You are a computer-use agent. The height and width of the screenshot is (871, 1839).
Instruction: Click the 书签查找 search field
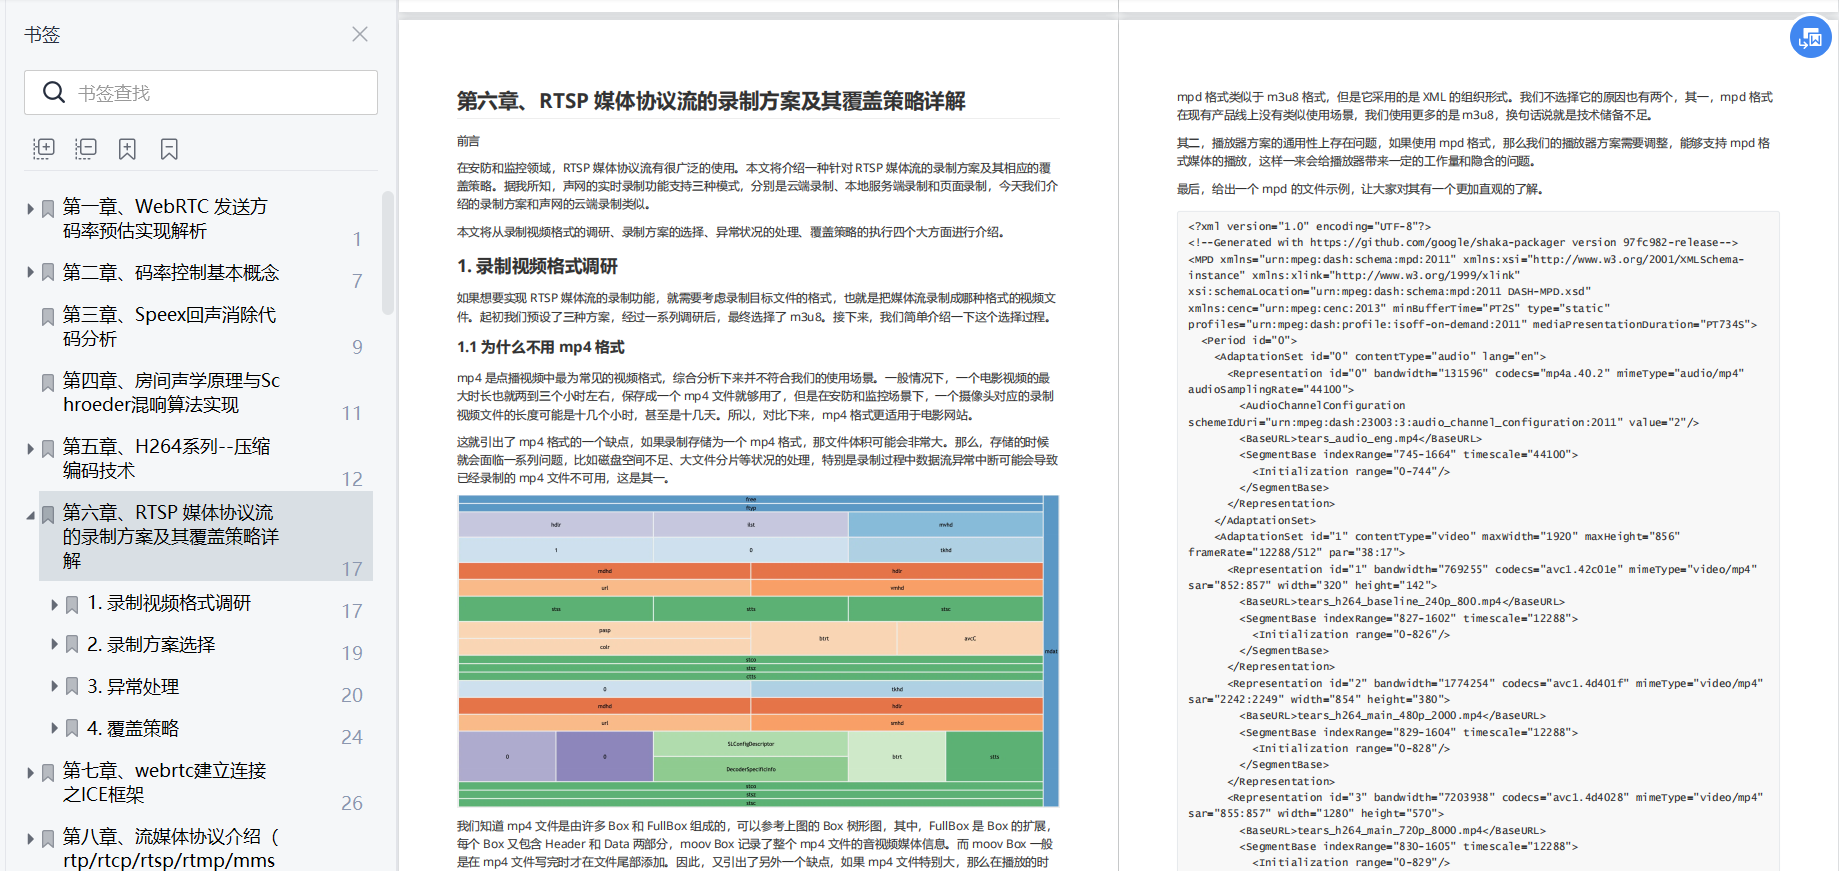(x=201, y=92)
